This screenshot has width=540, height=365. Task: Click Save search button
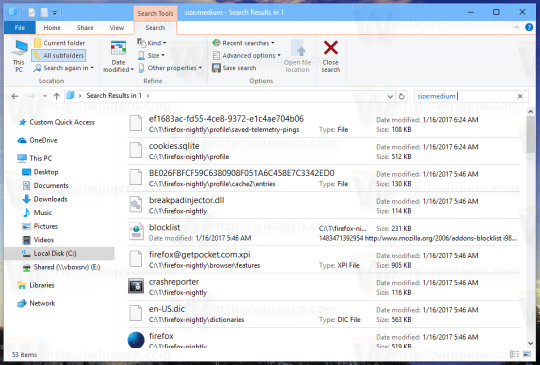click(x=234, y=68)
